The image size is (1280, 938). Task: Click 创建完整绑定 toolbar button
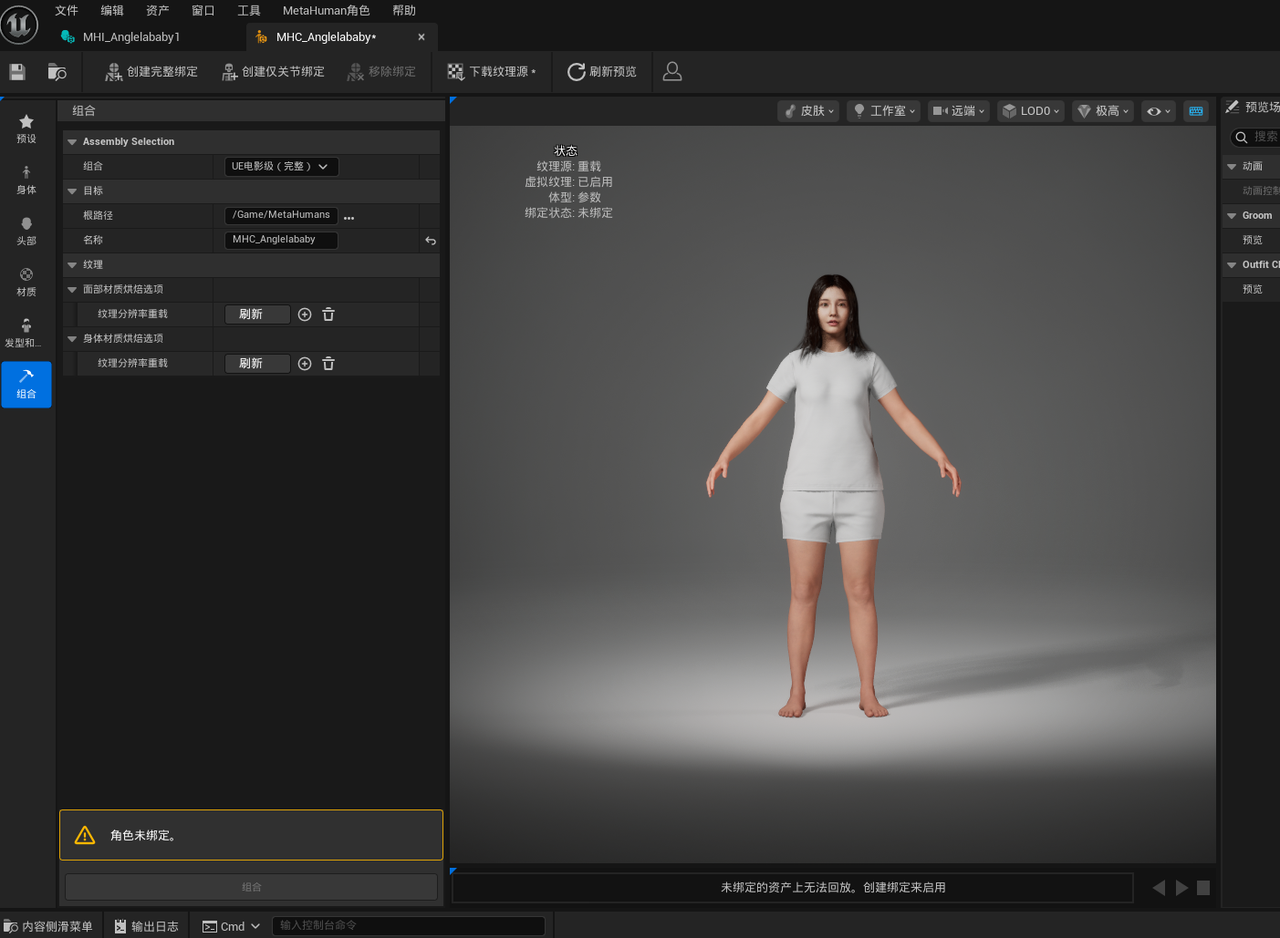[x=151, y=72]
